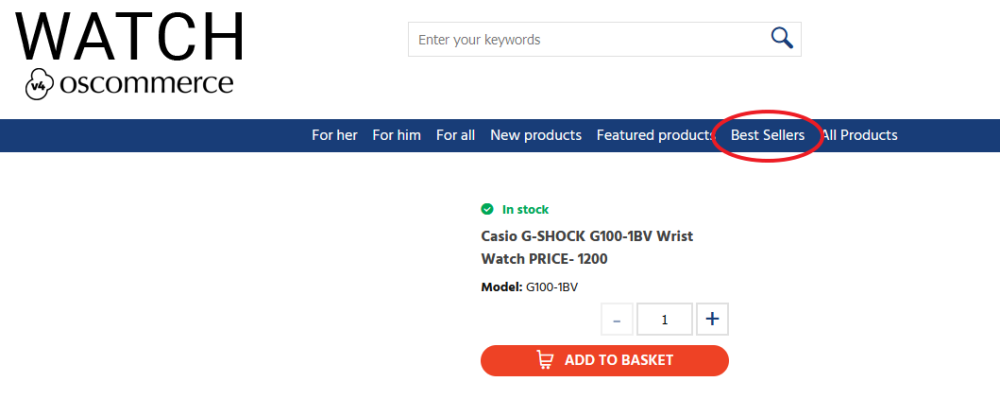Open Featured products in navigation bar
The height and width of the screenshot is (399, 1000).
[656, 135]
